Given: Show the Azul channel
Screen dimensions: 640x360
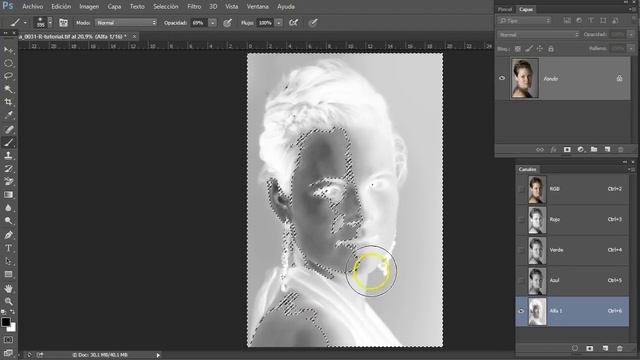Looking at the screenshot, I should point(521,280).
